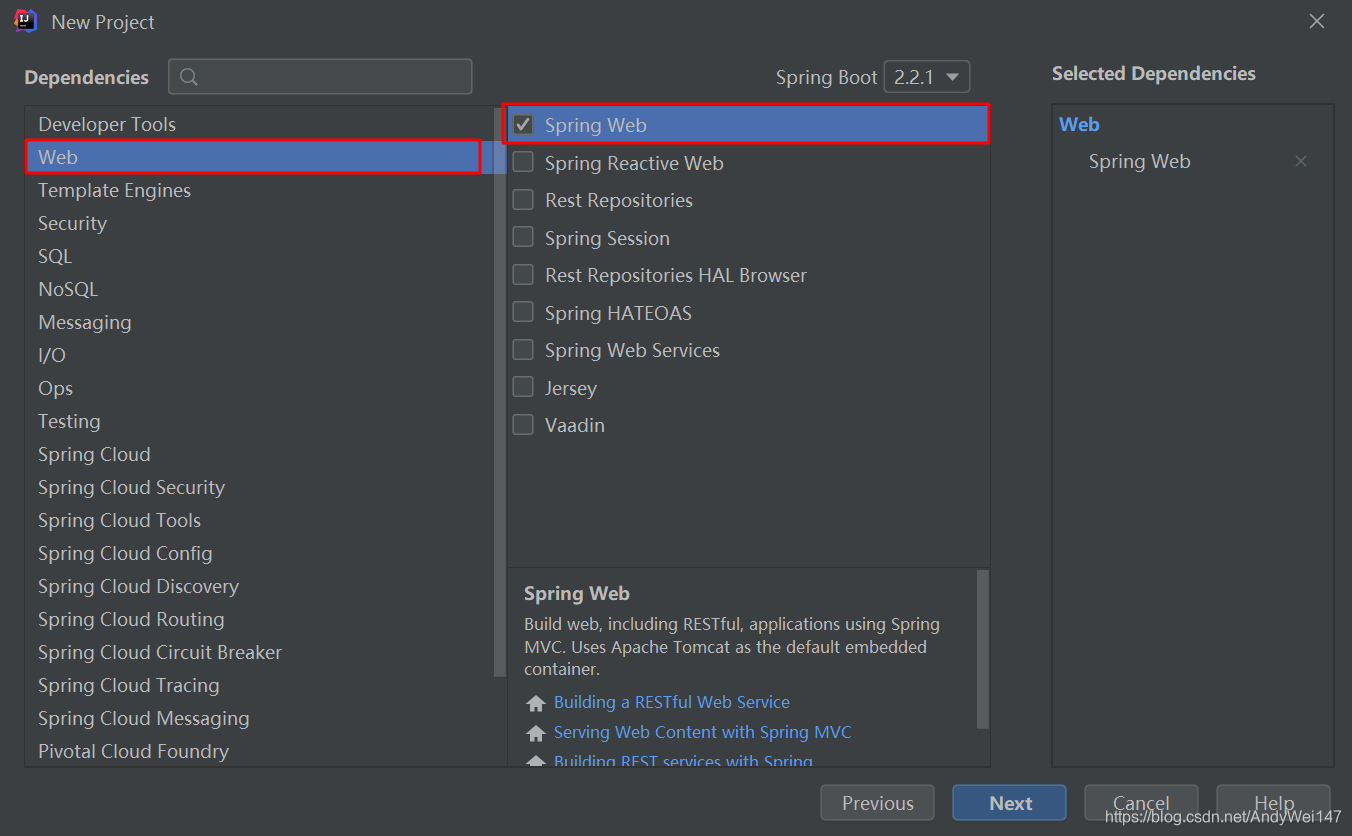Enable Spring Reactive Web dependency
The image size is (1352, 836).
(523, 162)
